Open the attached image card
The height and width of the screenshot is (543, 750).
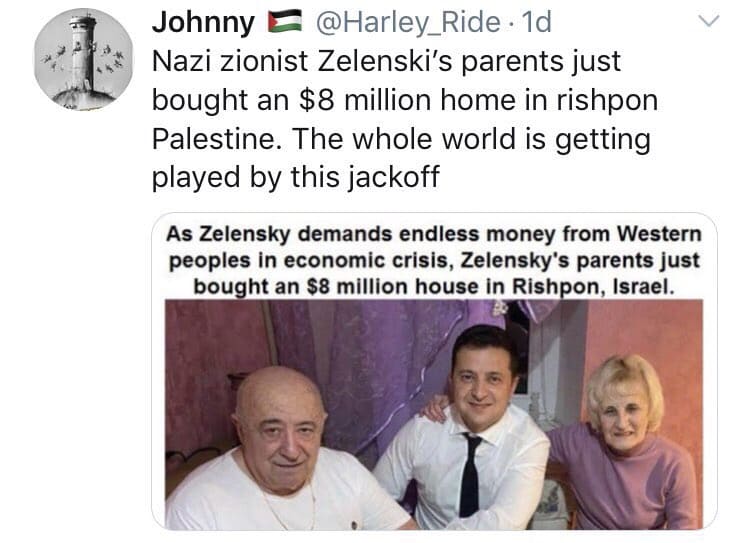(434, 371)
